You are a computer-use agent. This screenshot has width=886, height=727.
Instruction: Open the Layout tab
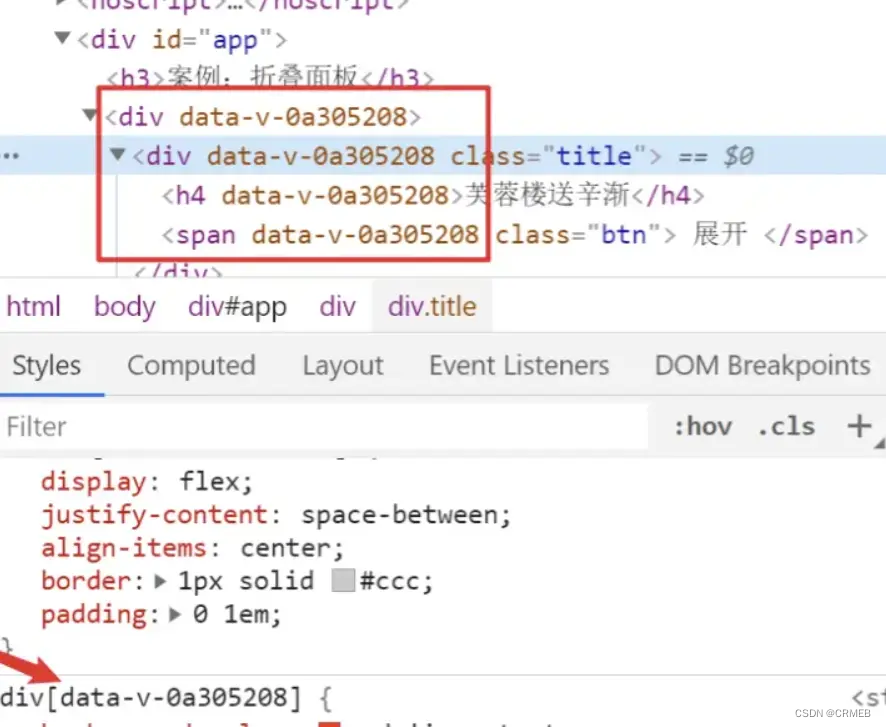(343, 366)
